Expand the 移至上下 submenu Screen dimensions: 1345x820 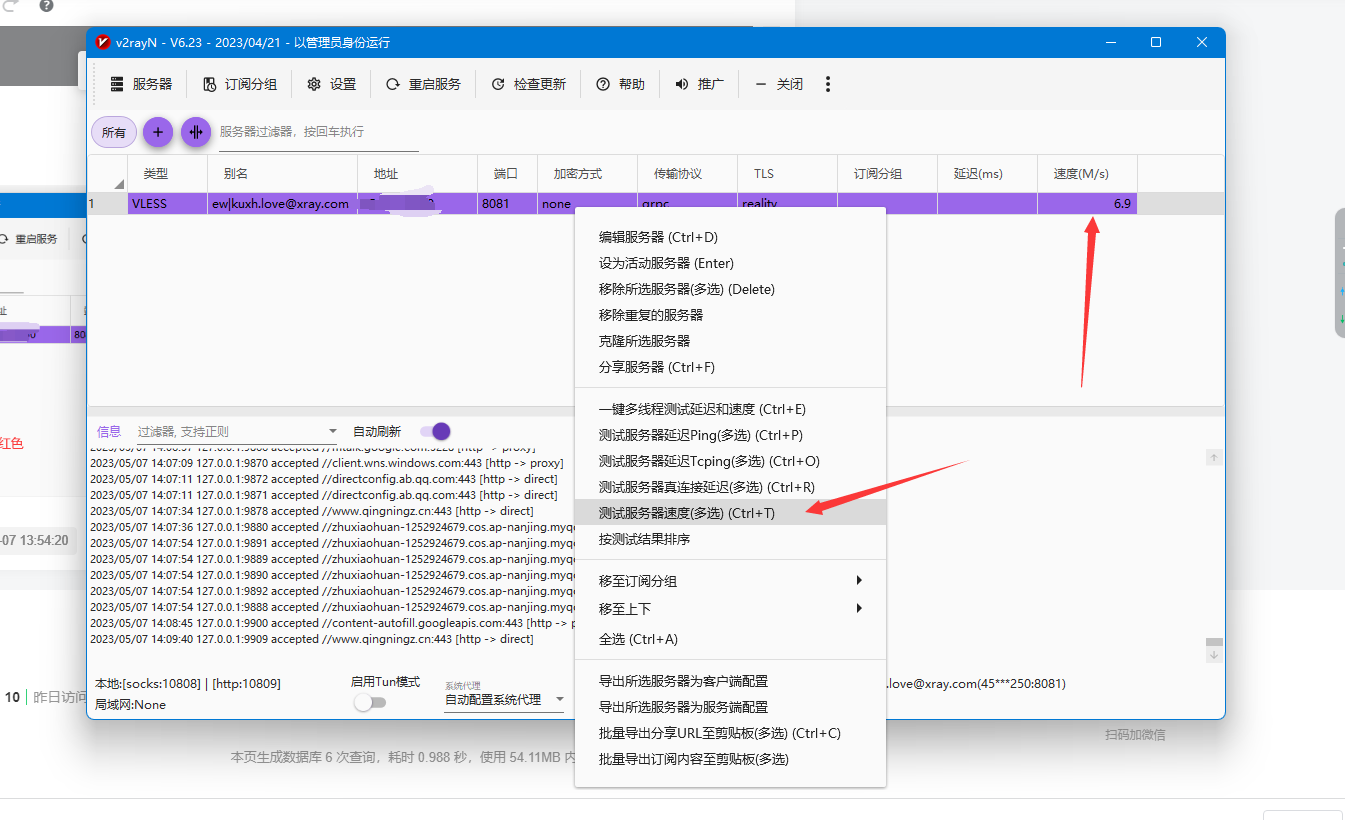click(x=730, y=609)
